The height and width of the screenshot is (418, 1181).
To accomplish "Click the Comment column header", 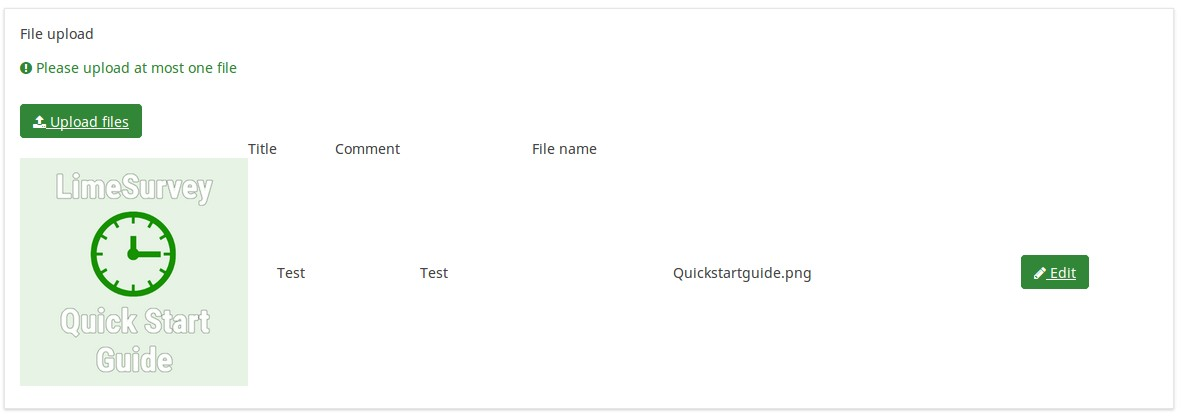I will coord(367,149).
